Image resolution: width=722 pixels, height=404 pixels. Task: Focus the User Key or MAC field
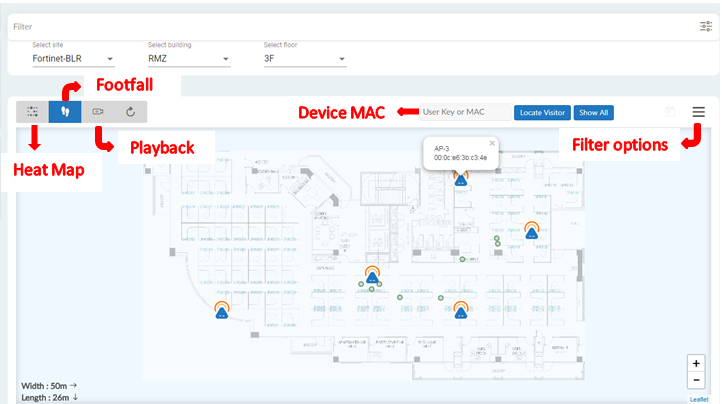point(465,112)
